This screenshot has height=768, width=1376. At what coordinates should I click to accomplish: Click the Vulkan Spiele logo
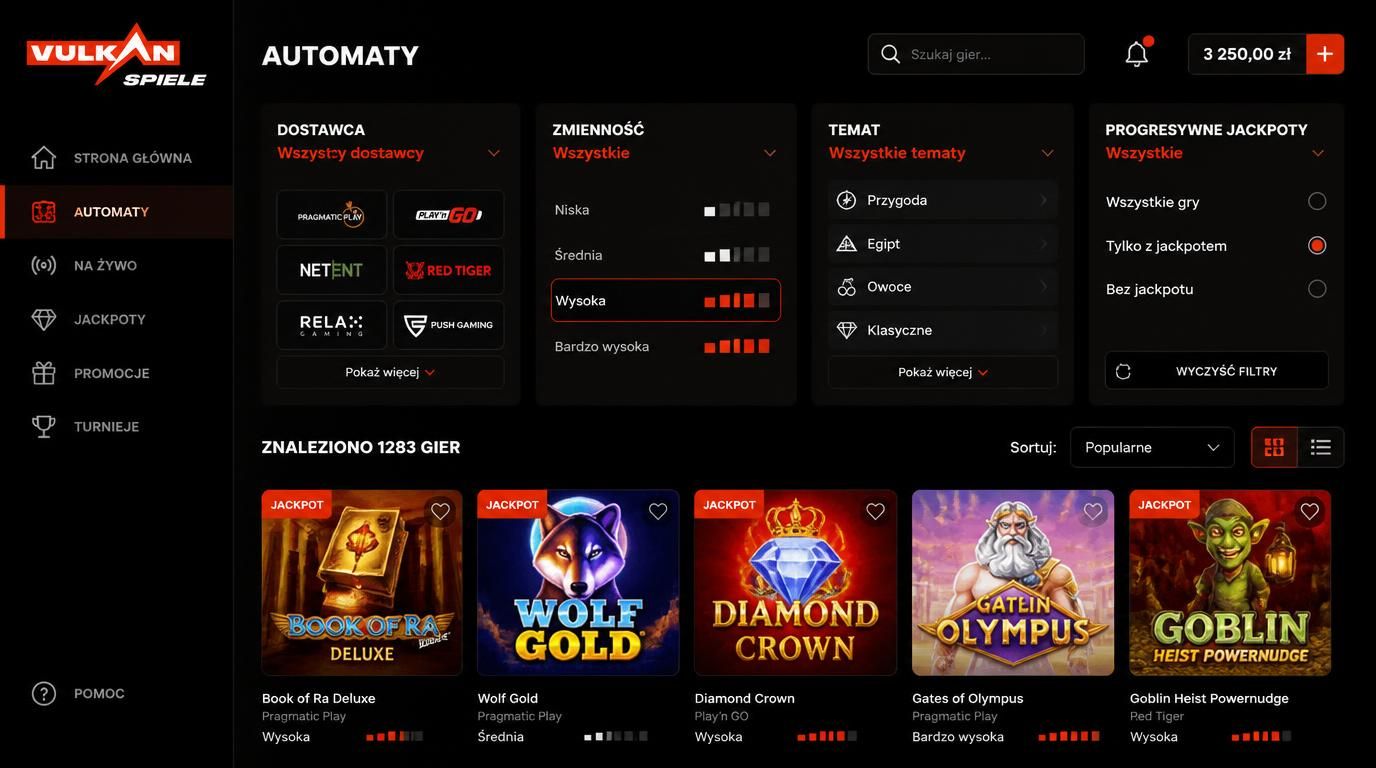tap(116, 56)
